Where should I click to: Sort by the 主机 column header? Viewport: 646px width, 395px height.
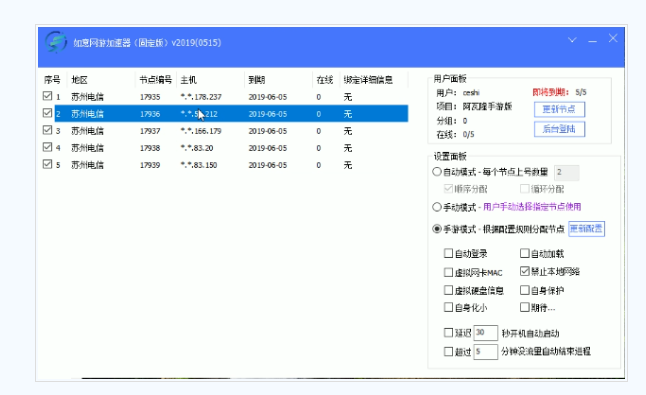[189, 80]
